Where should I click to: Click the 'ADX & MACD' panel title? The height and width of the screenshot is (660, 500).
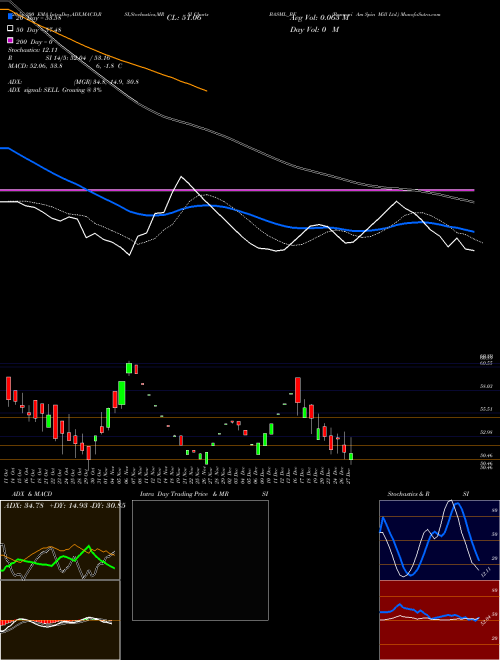click(32, 494)
